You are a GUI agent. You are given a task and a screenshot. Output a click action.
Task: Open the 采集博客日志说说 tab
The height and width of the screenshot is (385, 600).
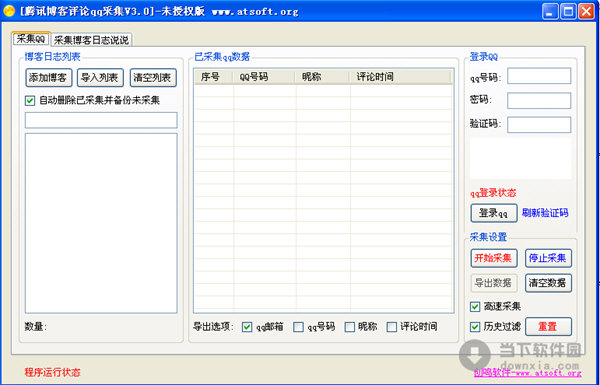tap(91, 39)
